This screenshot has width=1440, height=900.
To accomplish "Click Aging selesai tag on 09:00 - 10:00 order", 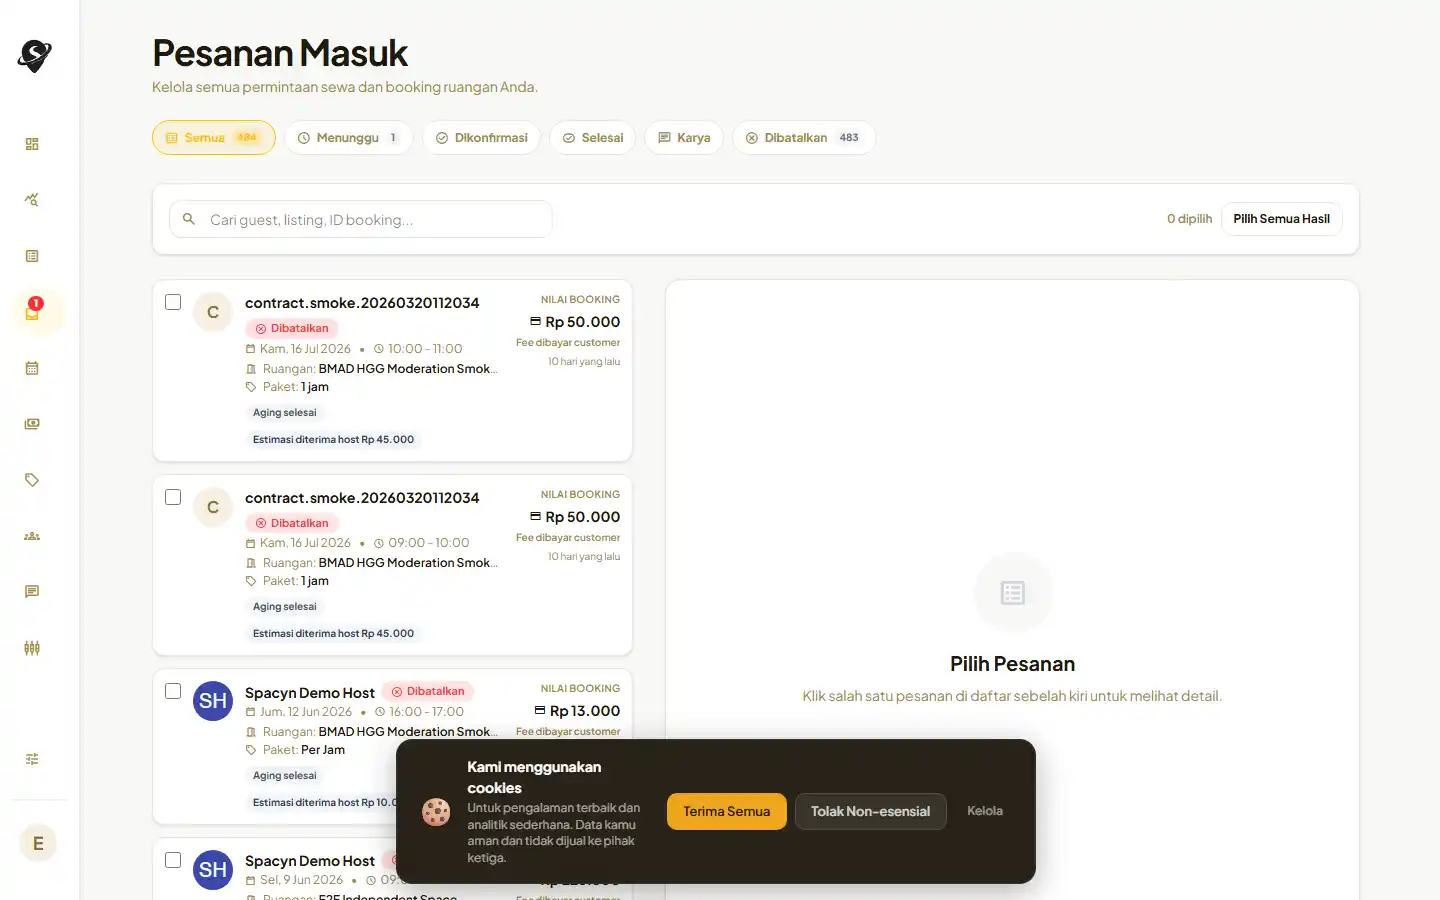I will click(285, 607).
